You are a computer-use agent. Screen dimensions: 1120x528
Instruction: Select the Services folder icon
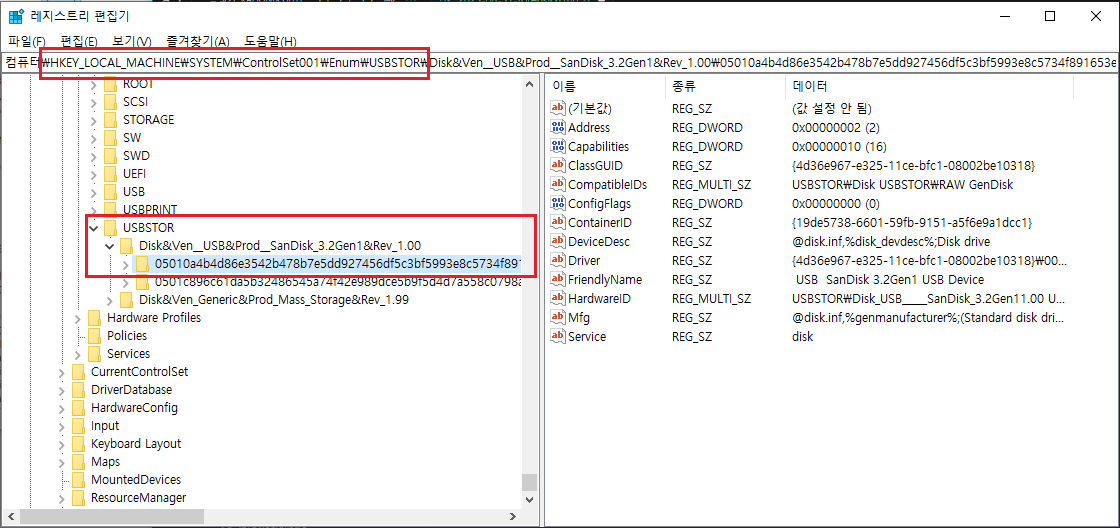94,354
